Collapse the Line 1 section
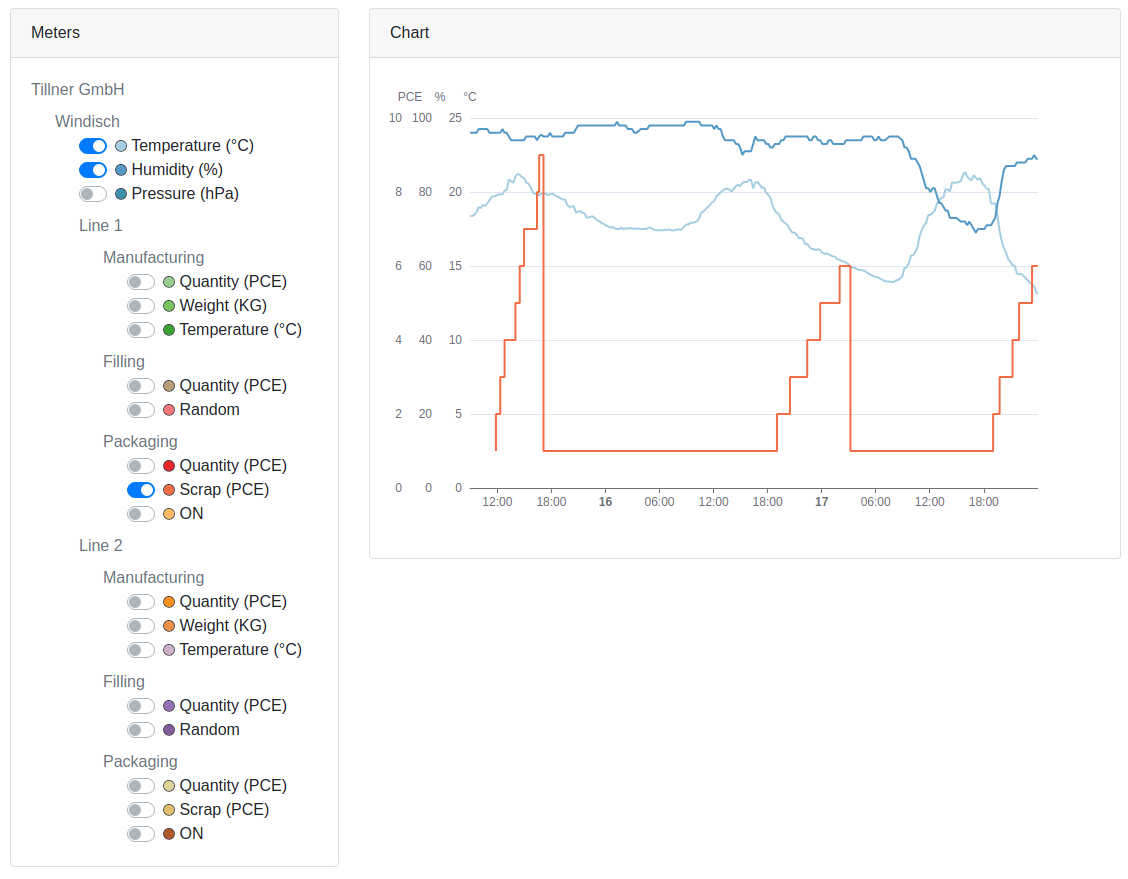This screenshot has height=879, width=1128. [x=101, y=226]
